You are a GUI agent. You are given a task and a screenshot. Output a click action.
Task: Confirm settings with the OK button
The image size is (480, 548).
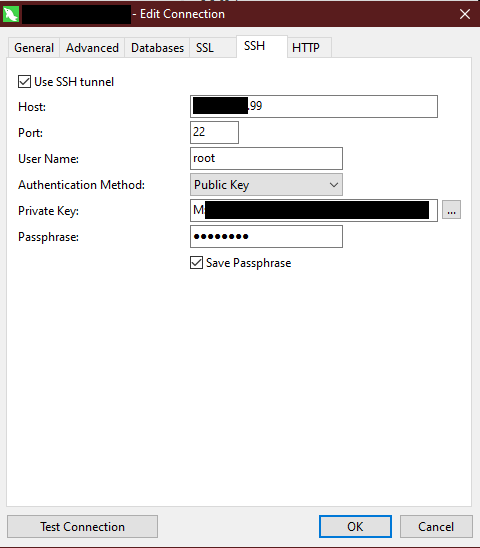click(355, 527)
